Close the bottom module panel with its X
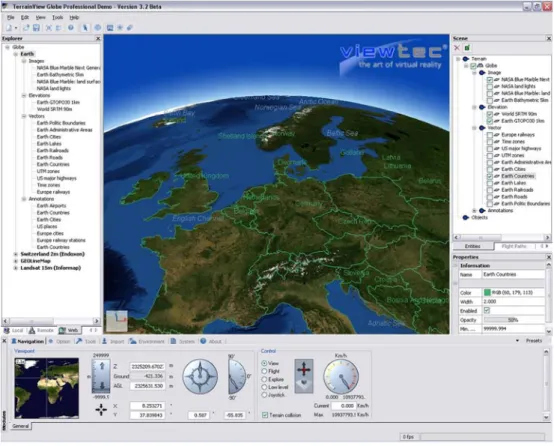The width and height of the screenshot is (554, 446). tap(4, 341)
